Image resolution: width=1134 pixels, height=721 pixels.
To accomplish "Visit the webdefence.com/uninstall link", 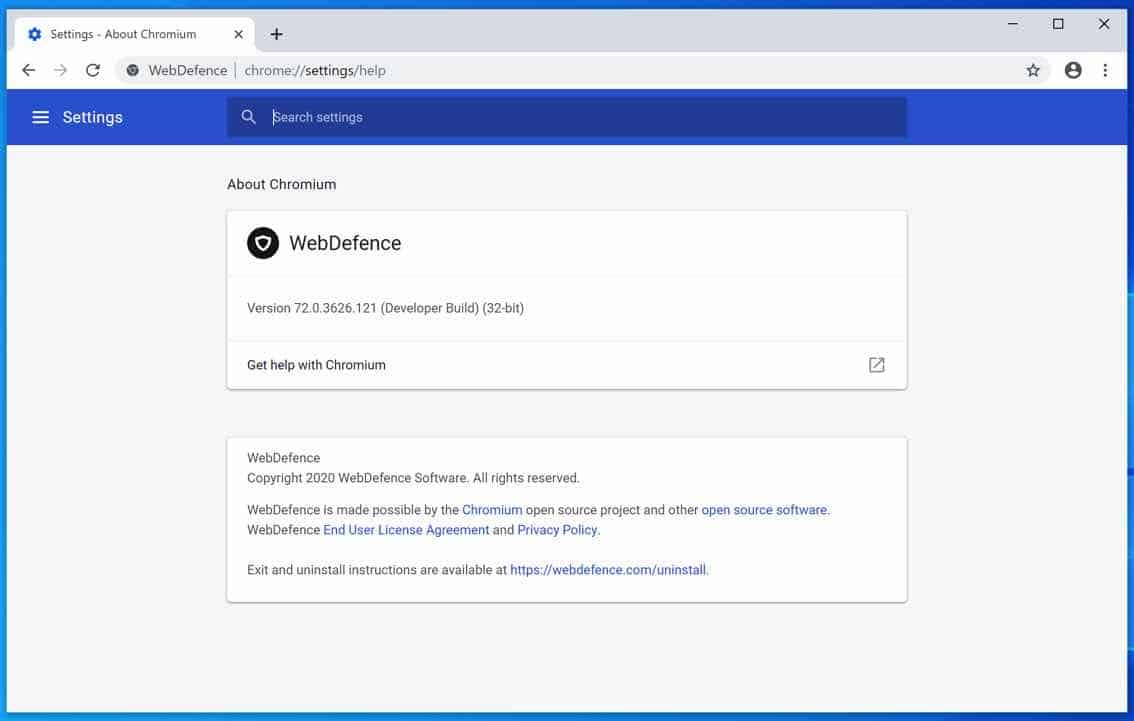I will [x=608, y=570].
